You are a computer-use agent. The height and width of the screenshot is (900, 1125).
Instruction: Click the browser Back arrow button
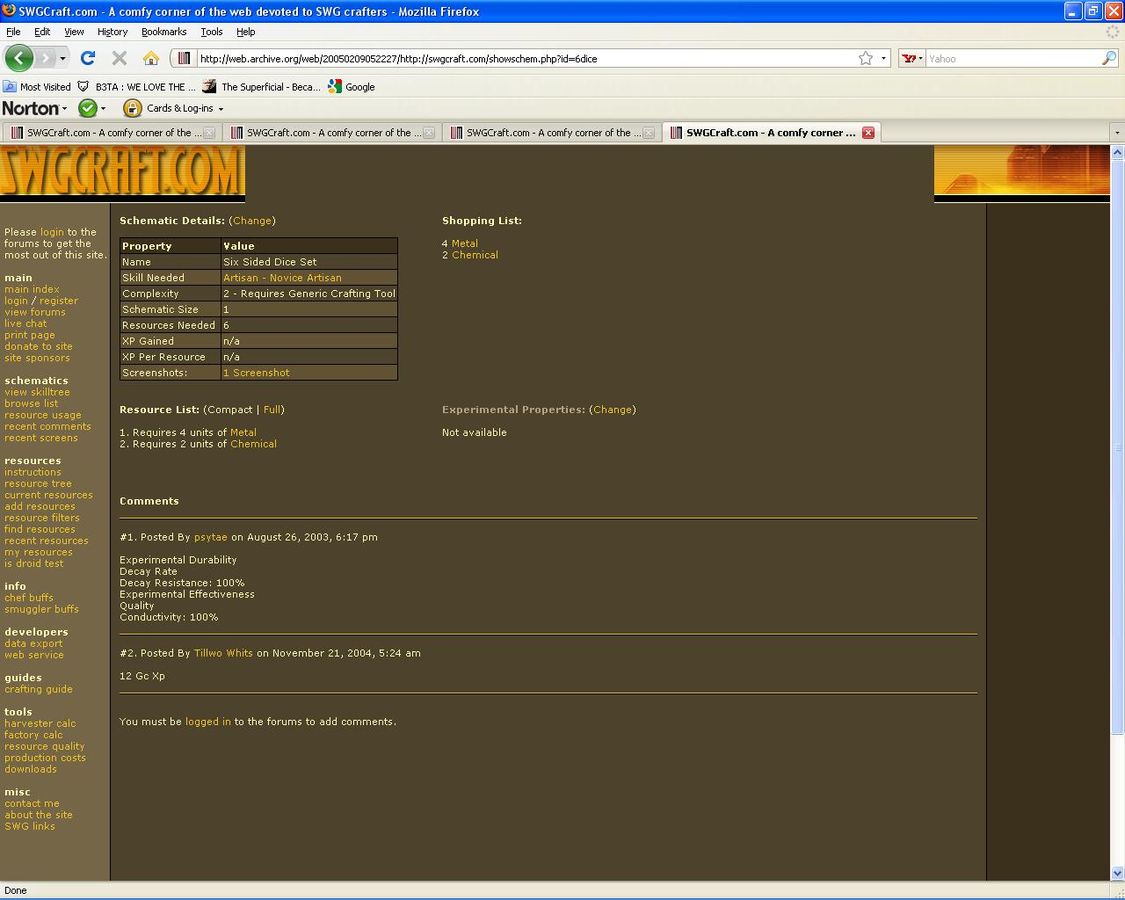click(x=19, y=58)
